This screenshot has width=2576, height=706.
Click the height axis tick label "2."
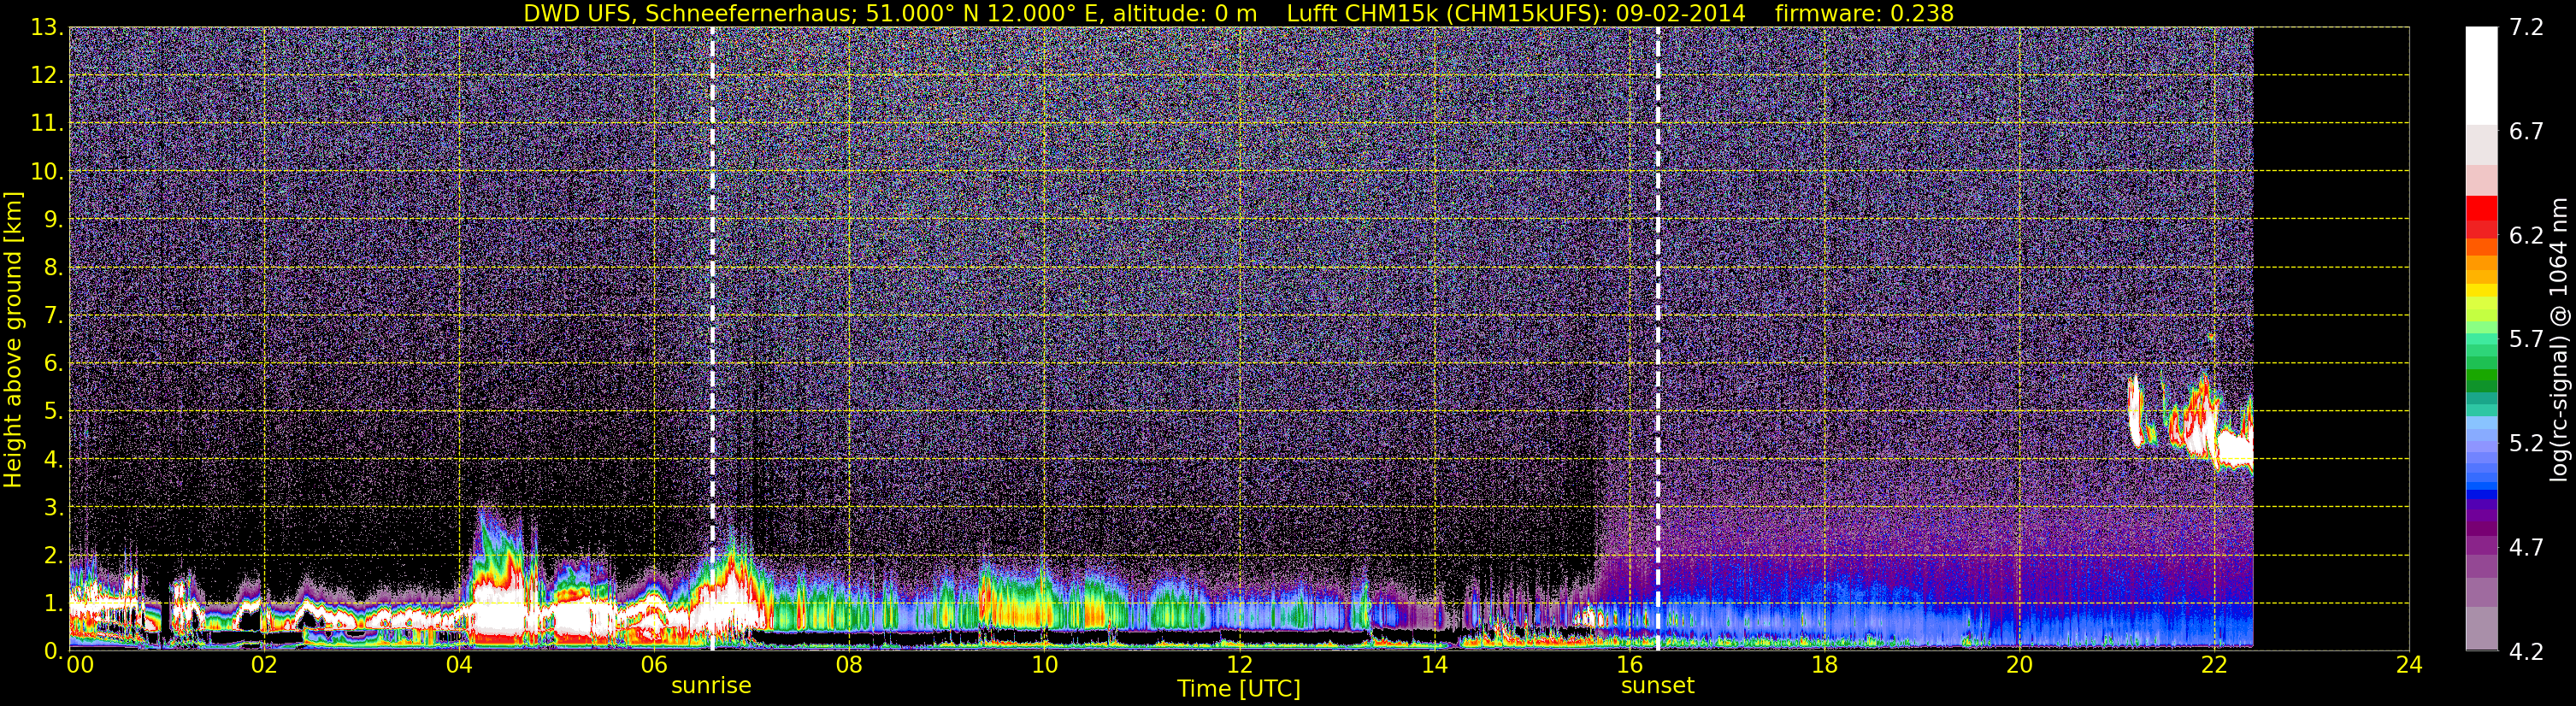(x=53, y=555)
